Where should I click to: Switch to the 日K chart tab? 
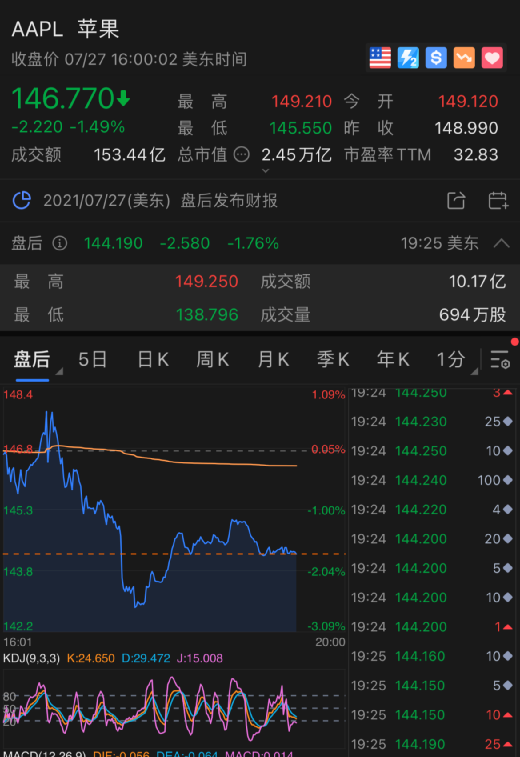(x=153, y=360)
